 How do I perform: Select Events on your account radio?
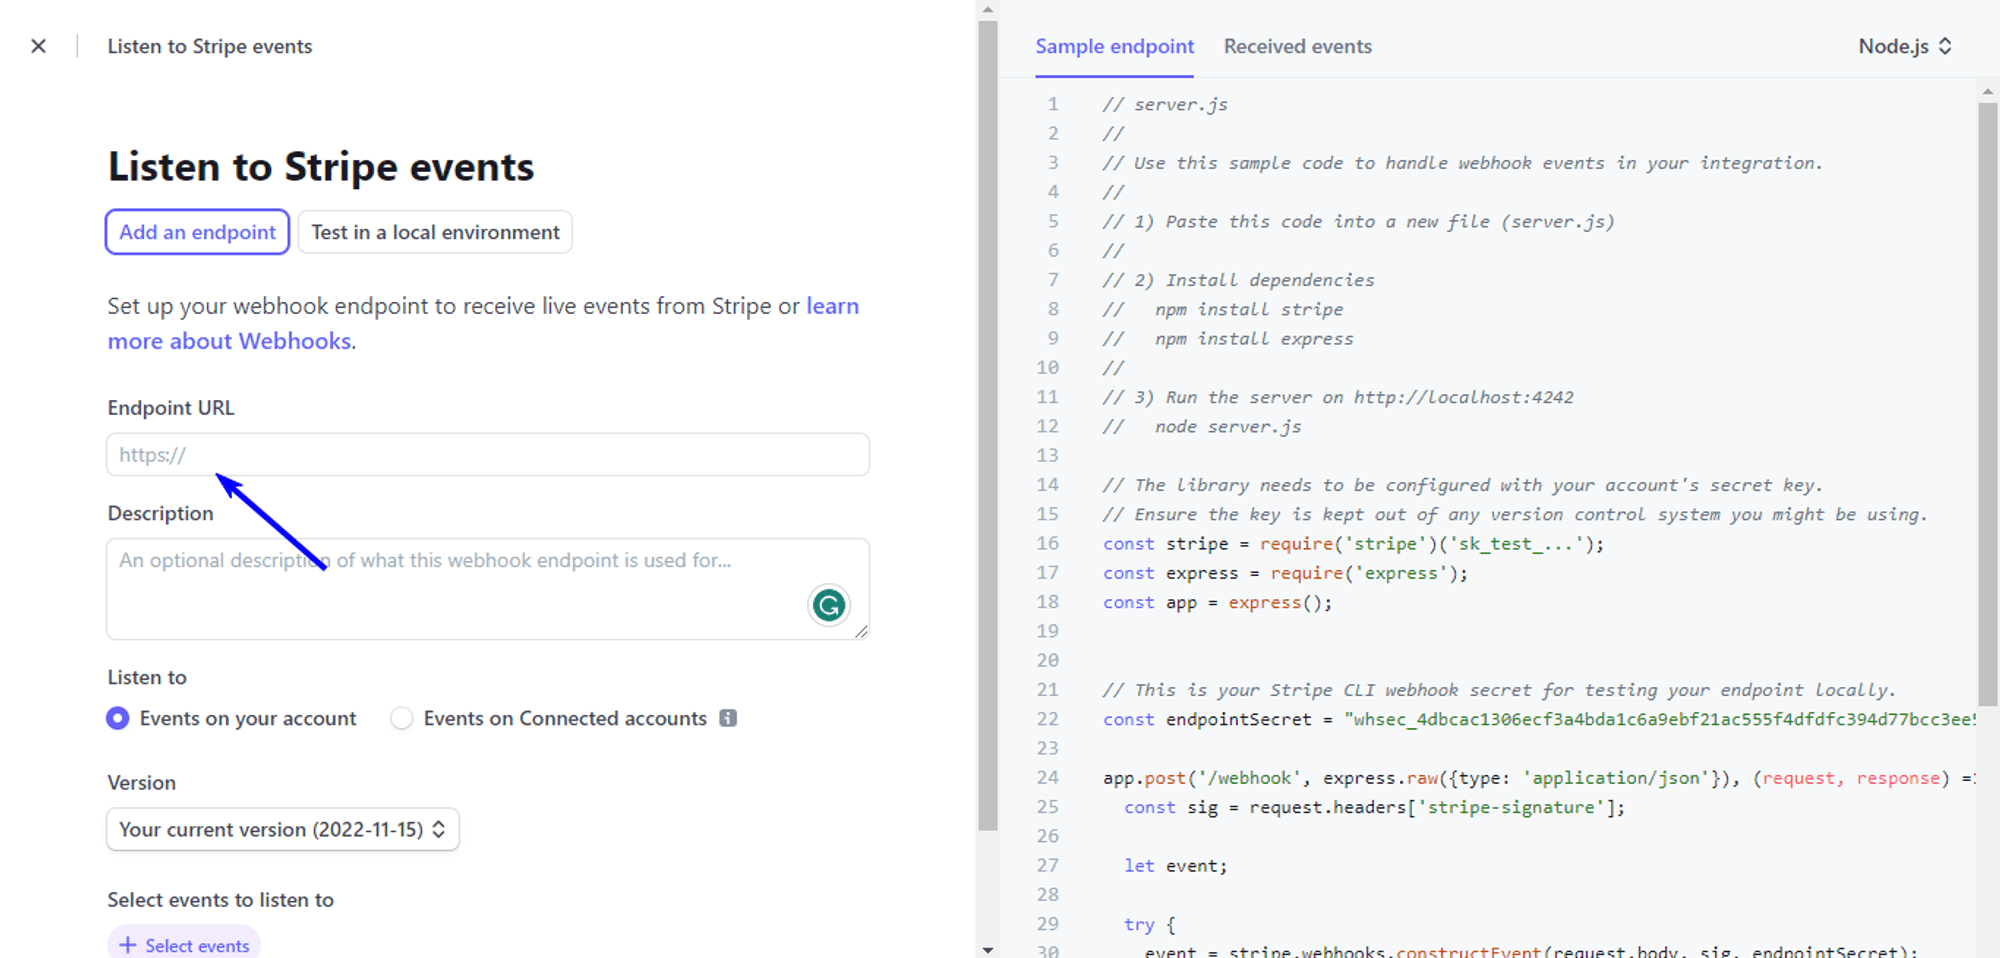point(118,718)
